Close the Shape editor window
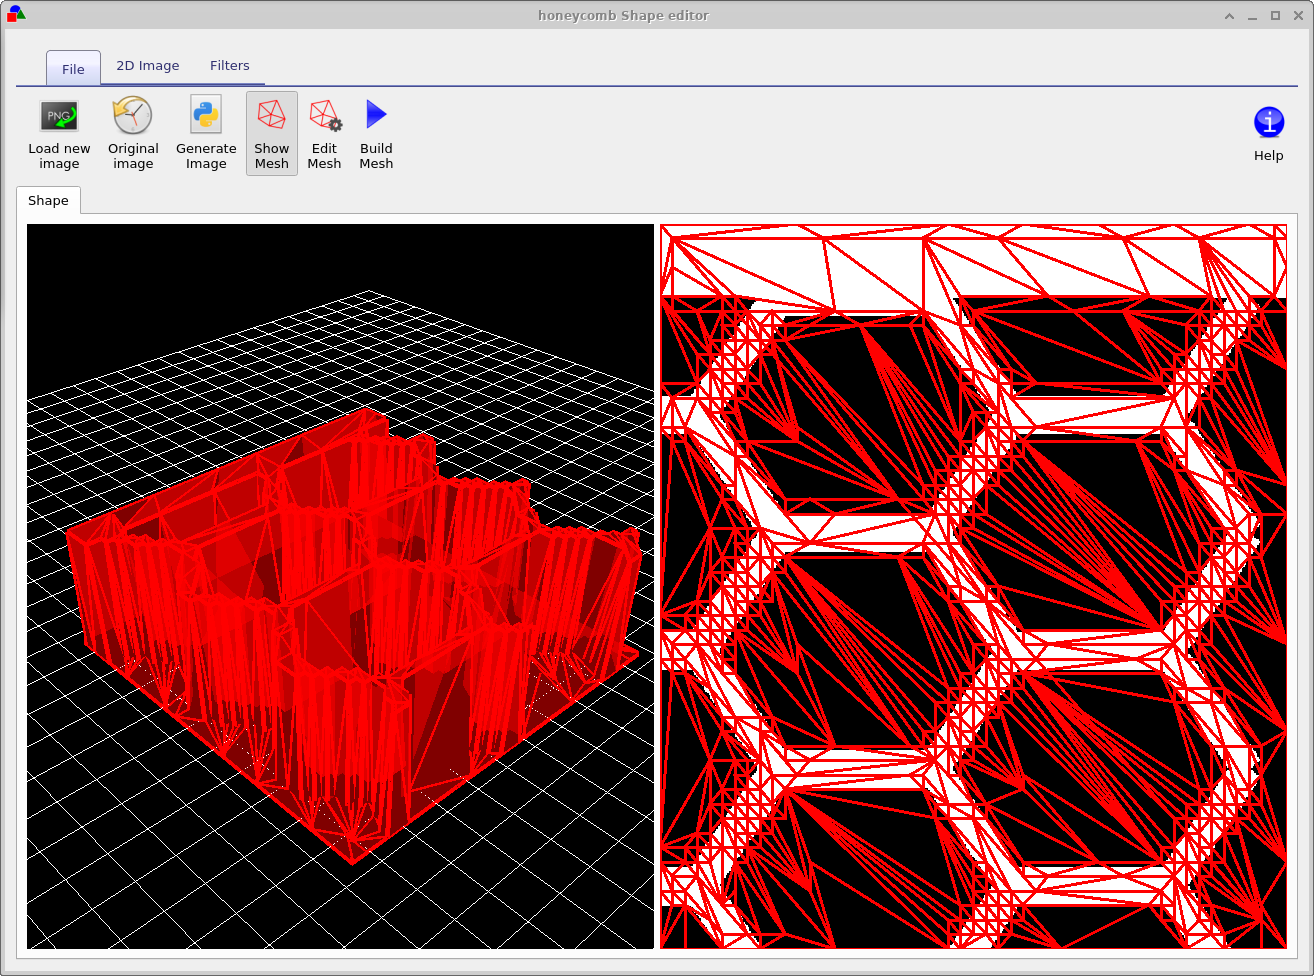The width and height of the screenshot is (1314, 976). click(1298, 16)
